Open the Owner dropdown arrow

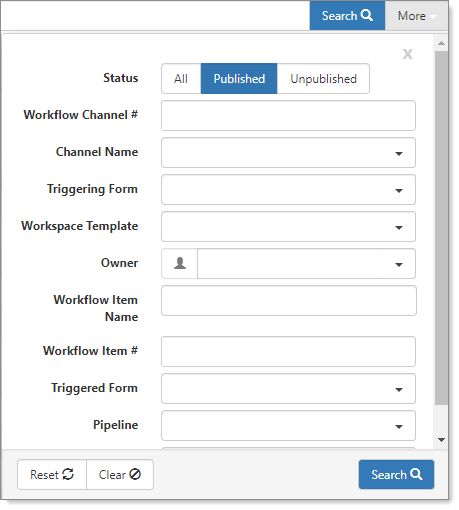(x=399, y=264)
